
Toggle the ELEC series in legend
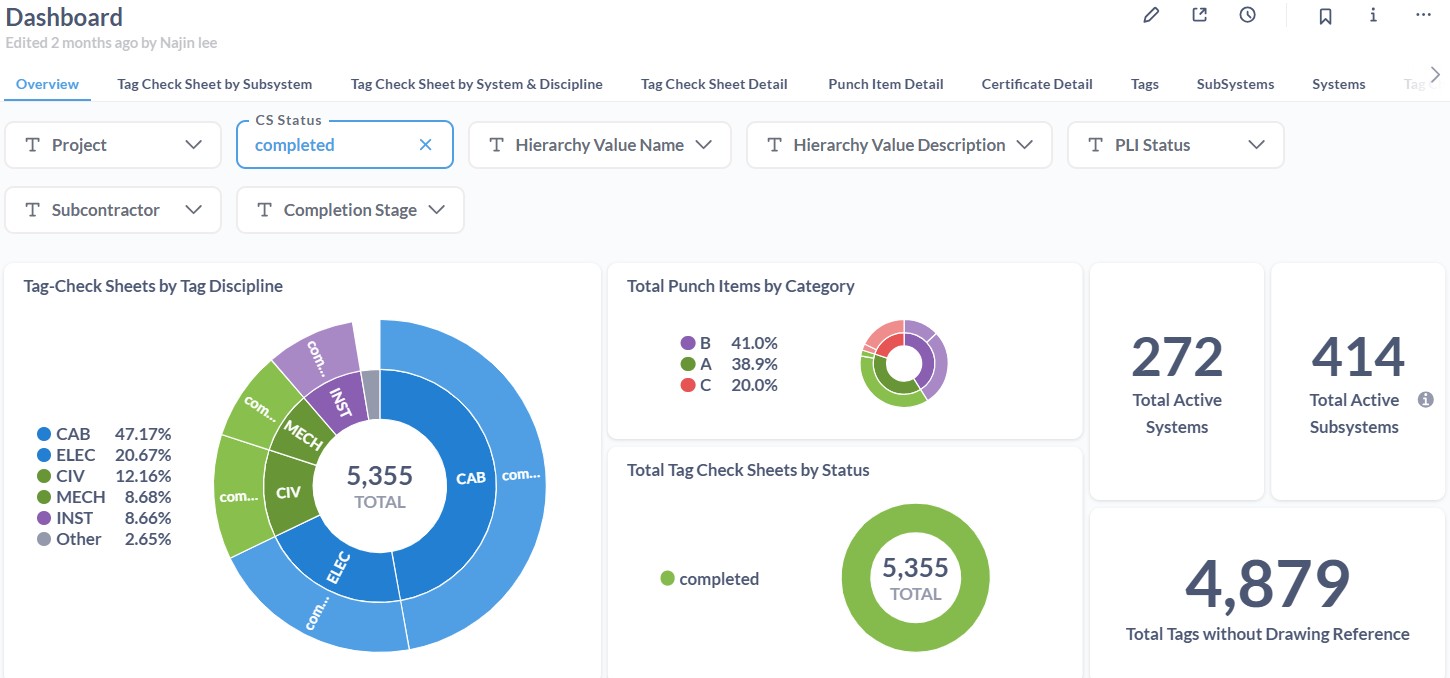tap(75, 455)
